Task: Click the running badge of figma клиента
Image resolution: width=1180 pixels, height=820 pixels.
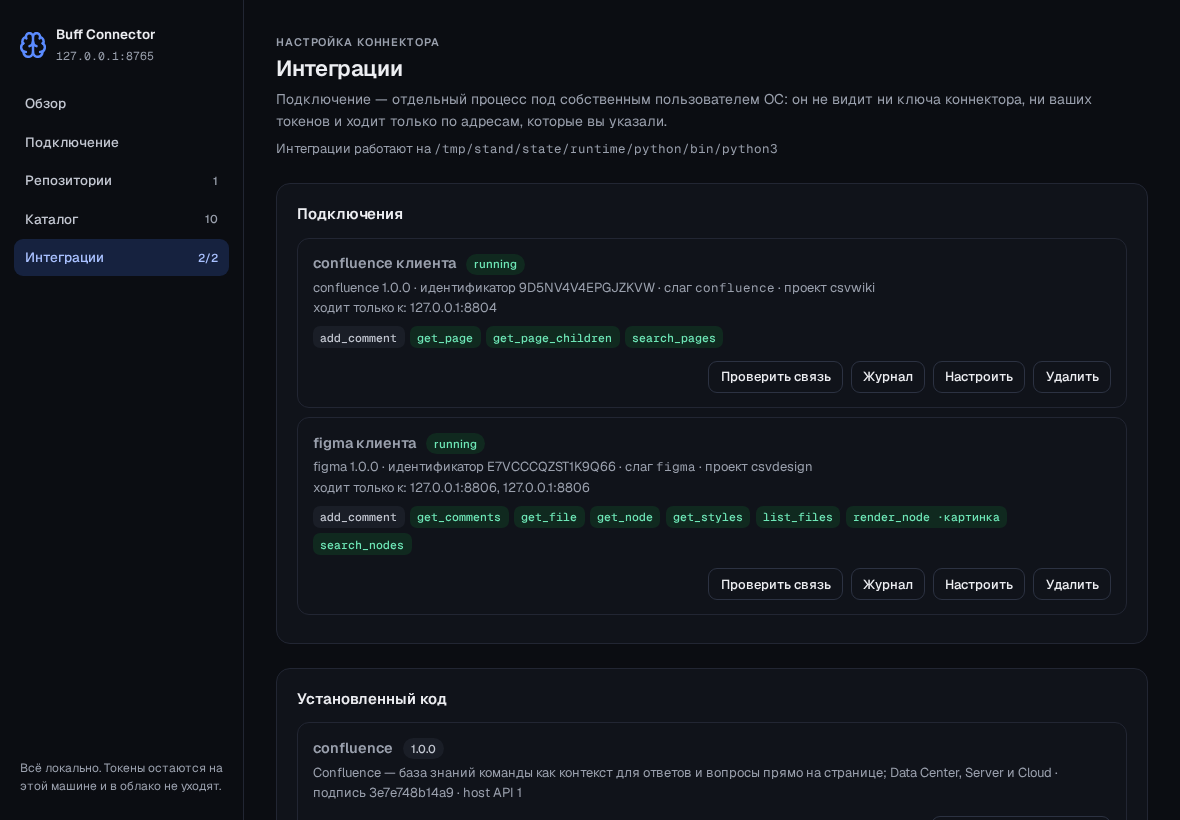Action: [455, 444]
